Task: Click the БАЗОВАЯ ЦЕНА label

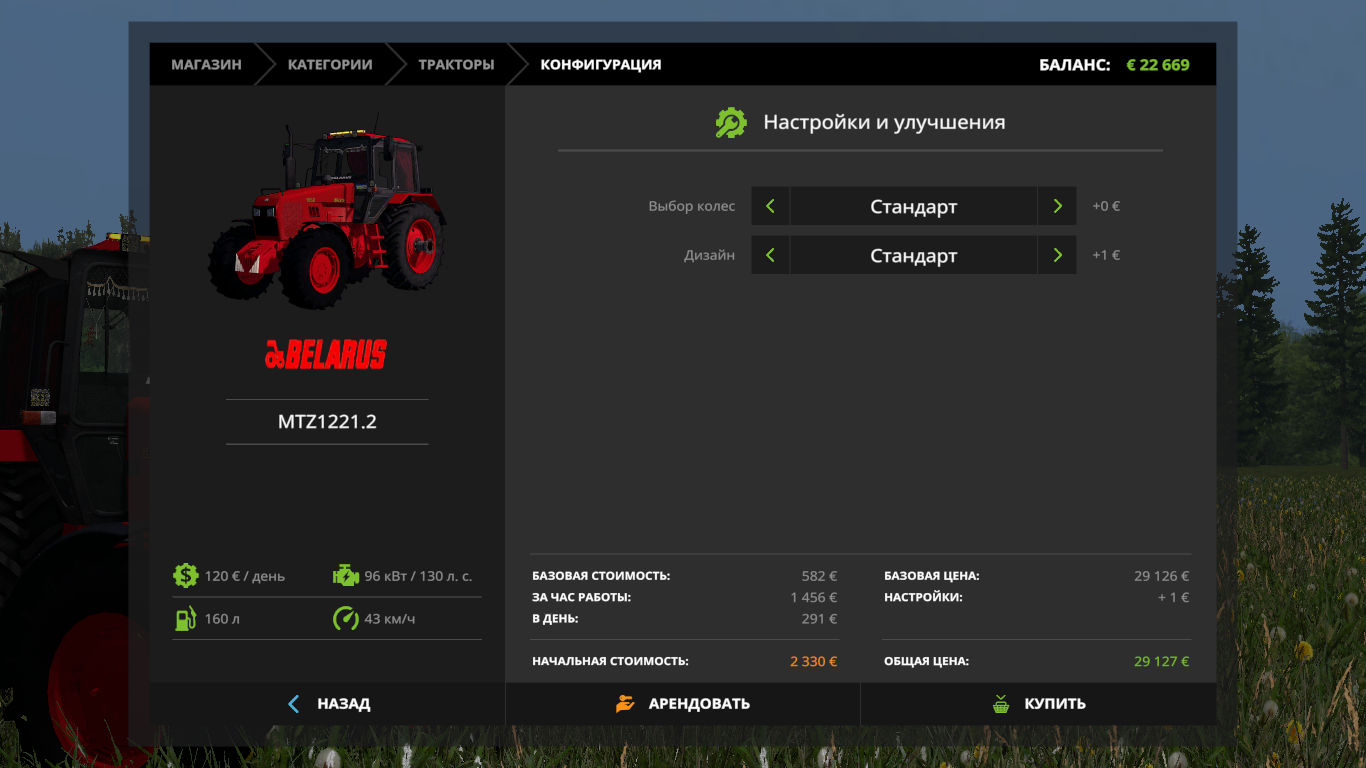Action: coord(932,576)
